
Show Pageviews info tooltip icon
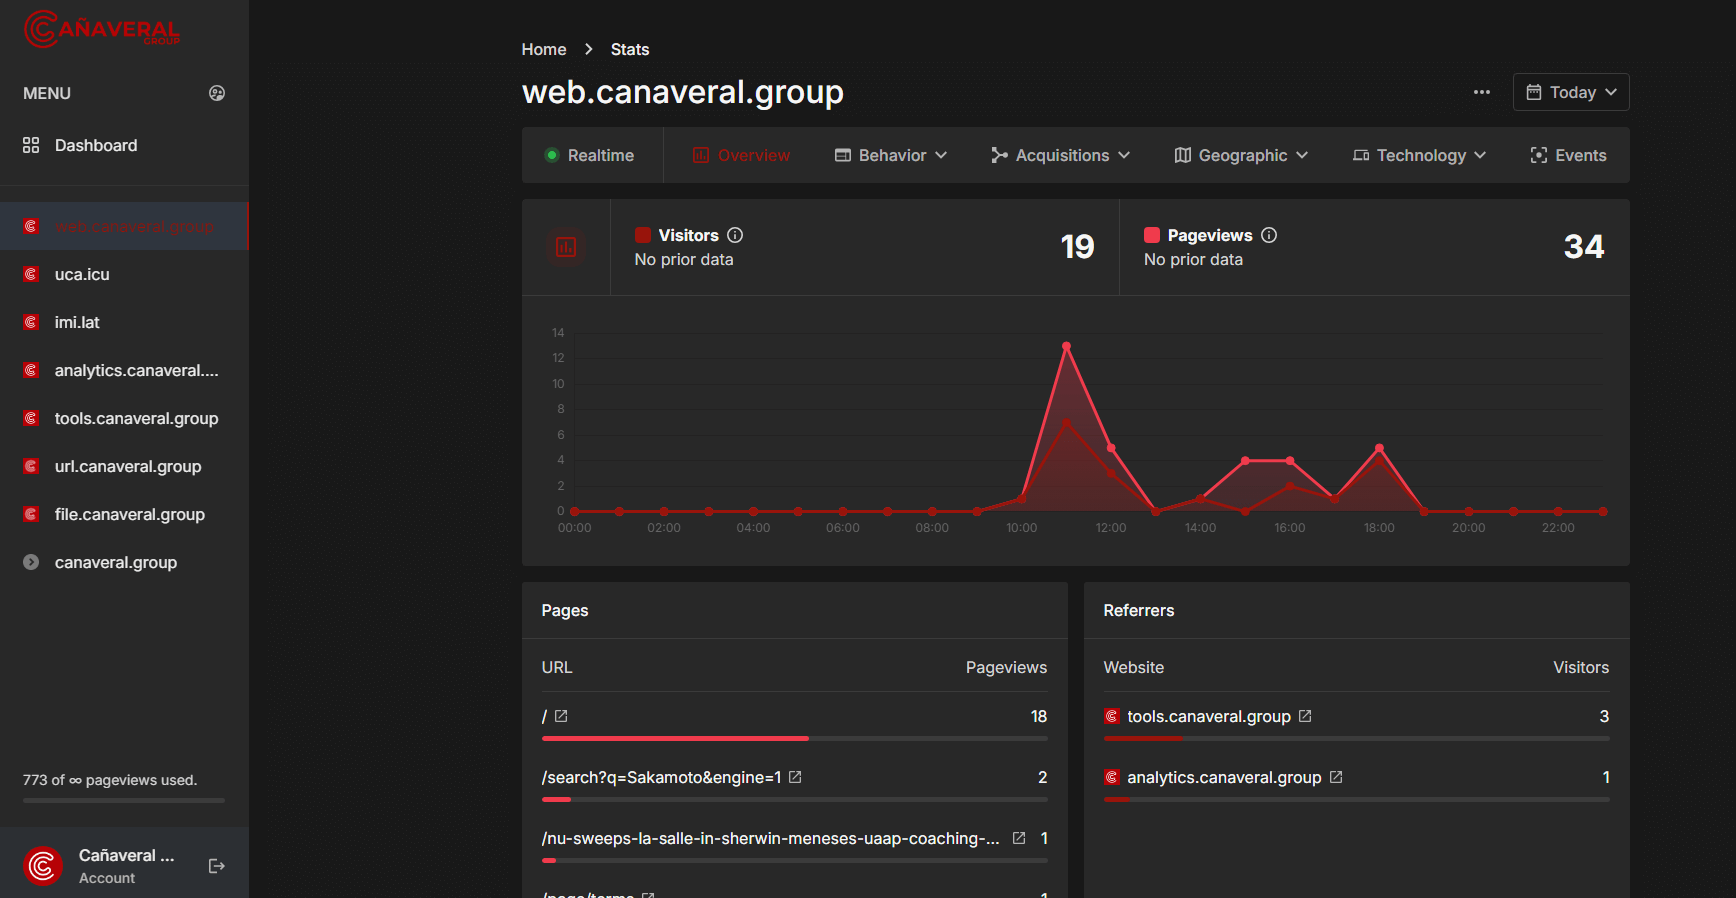1269,235
